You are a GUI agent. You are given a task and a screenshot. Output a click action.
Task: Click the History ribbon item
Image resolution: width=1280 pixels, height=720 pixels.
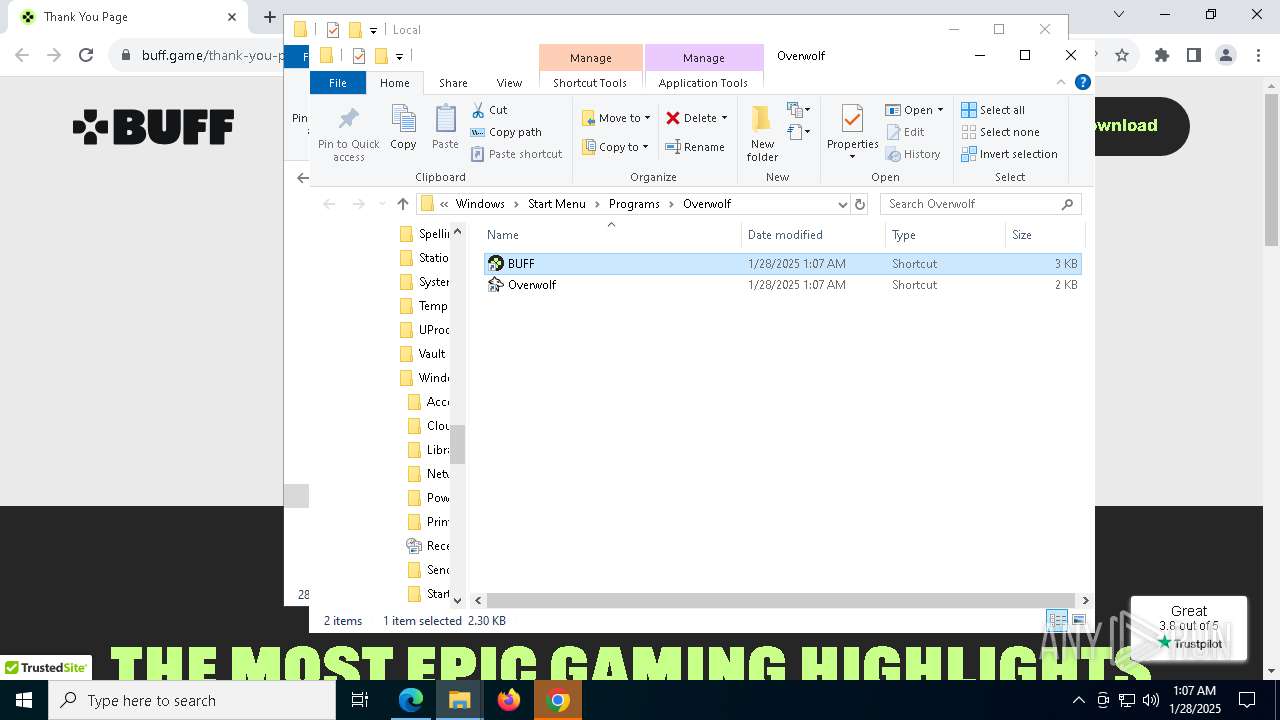[x=913, y=154]
